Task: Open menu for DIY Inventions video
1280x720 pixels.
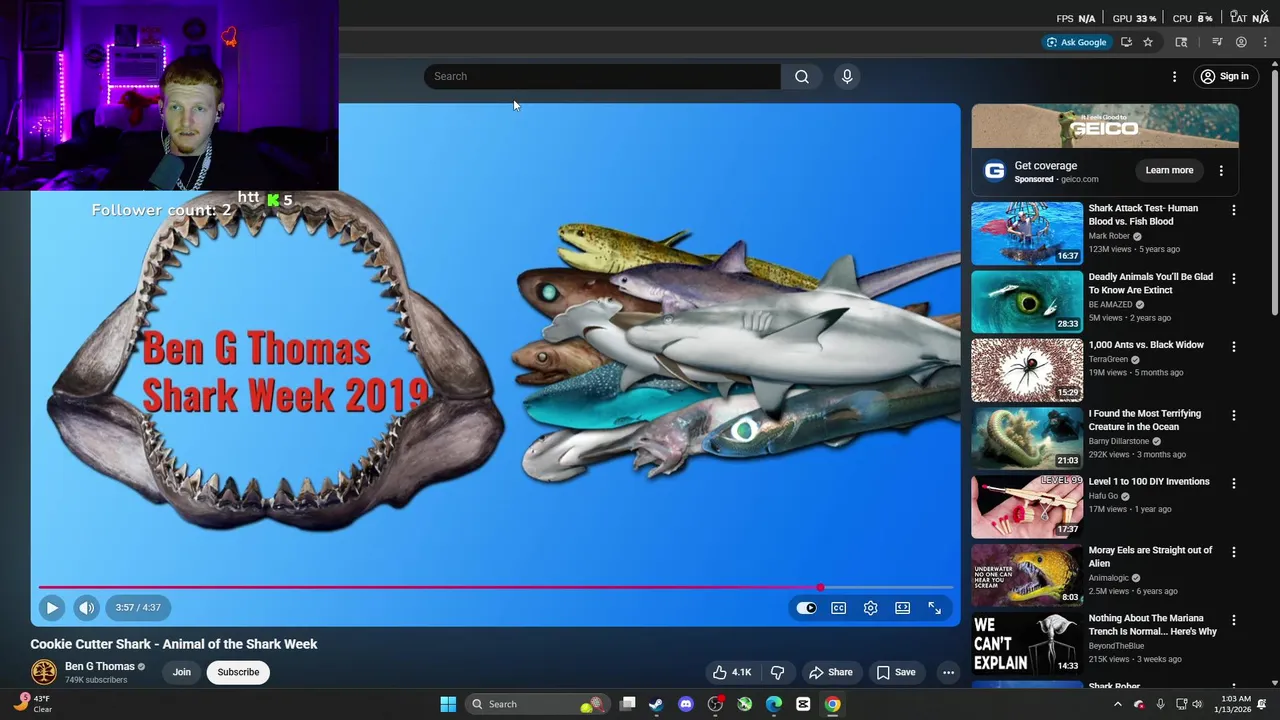Action: tap(1233, 483)
